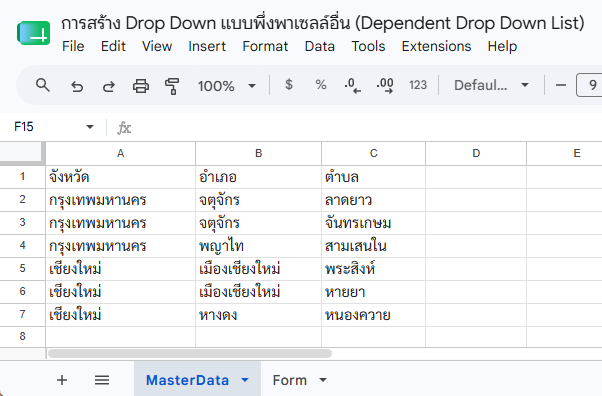Select เมืองเชียงใหม่ cell in row 5
The height and width of the screenshot is (396, 602).
(258, 269)
